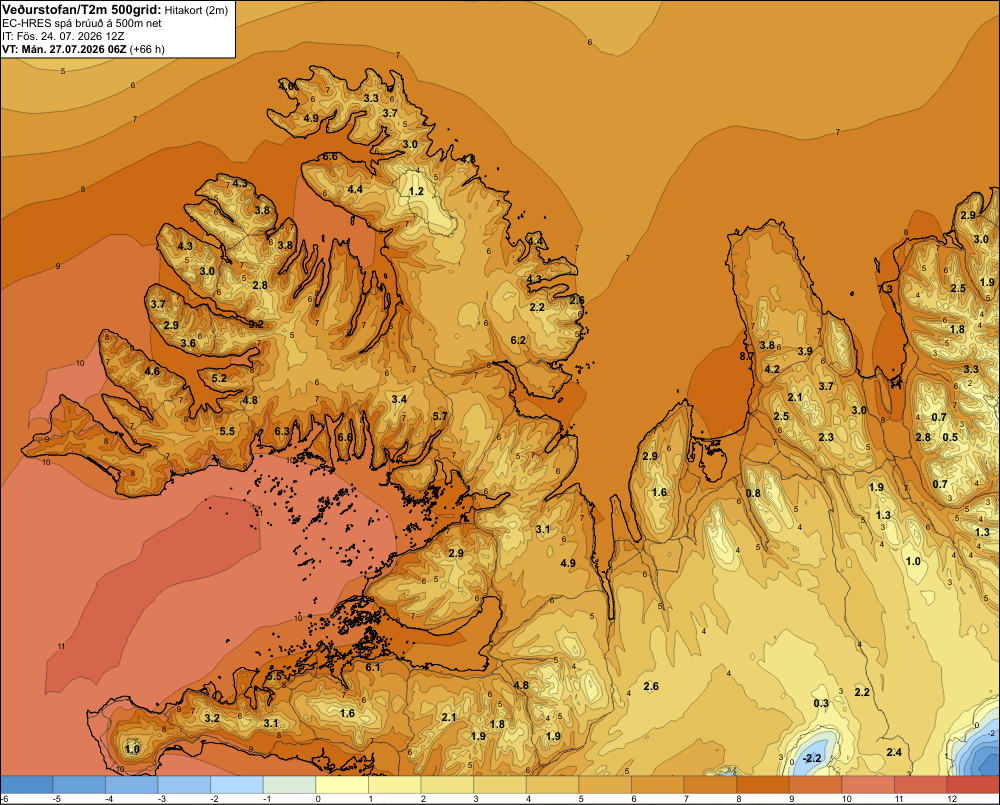Image resolution: width=1000 pixels, height=805 pixels.
Task: Pick the legend swatch between -1 and 0
Action: 290,785
